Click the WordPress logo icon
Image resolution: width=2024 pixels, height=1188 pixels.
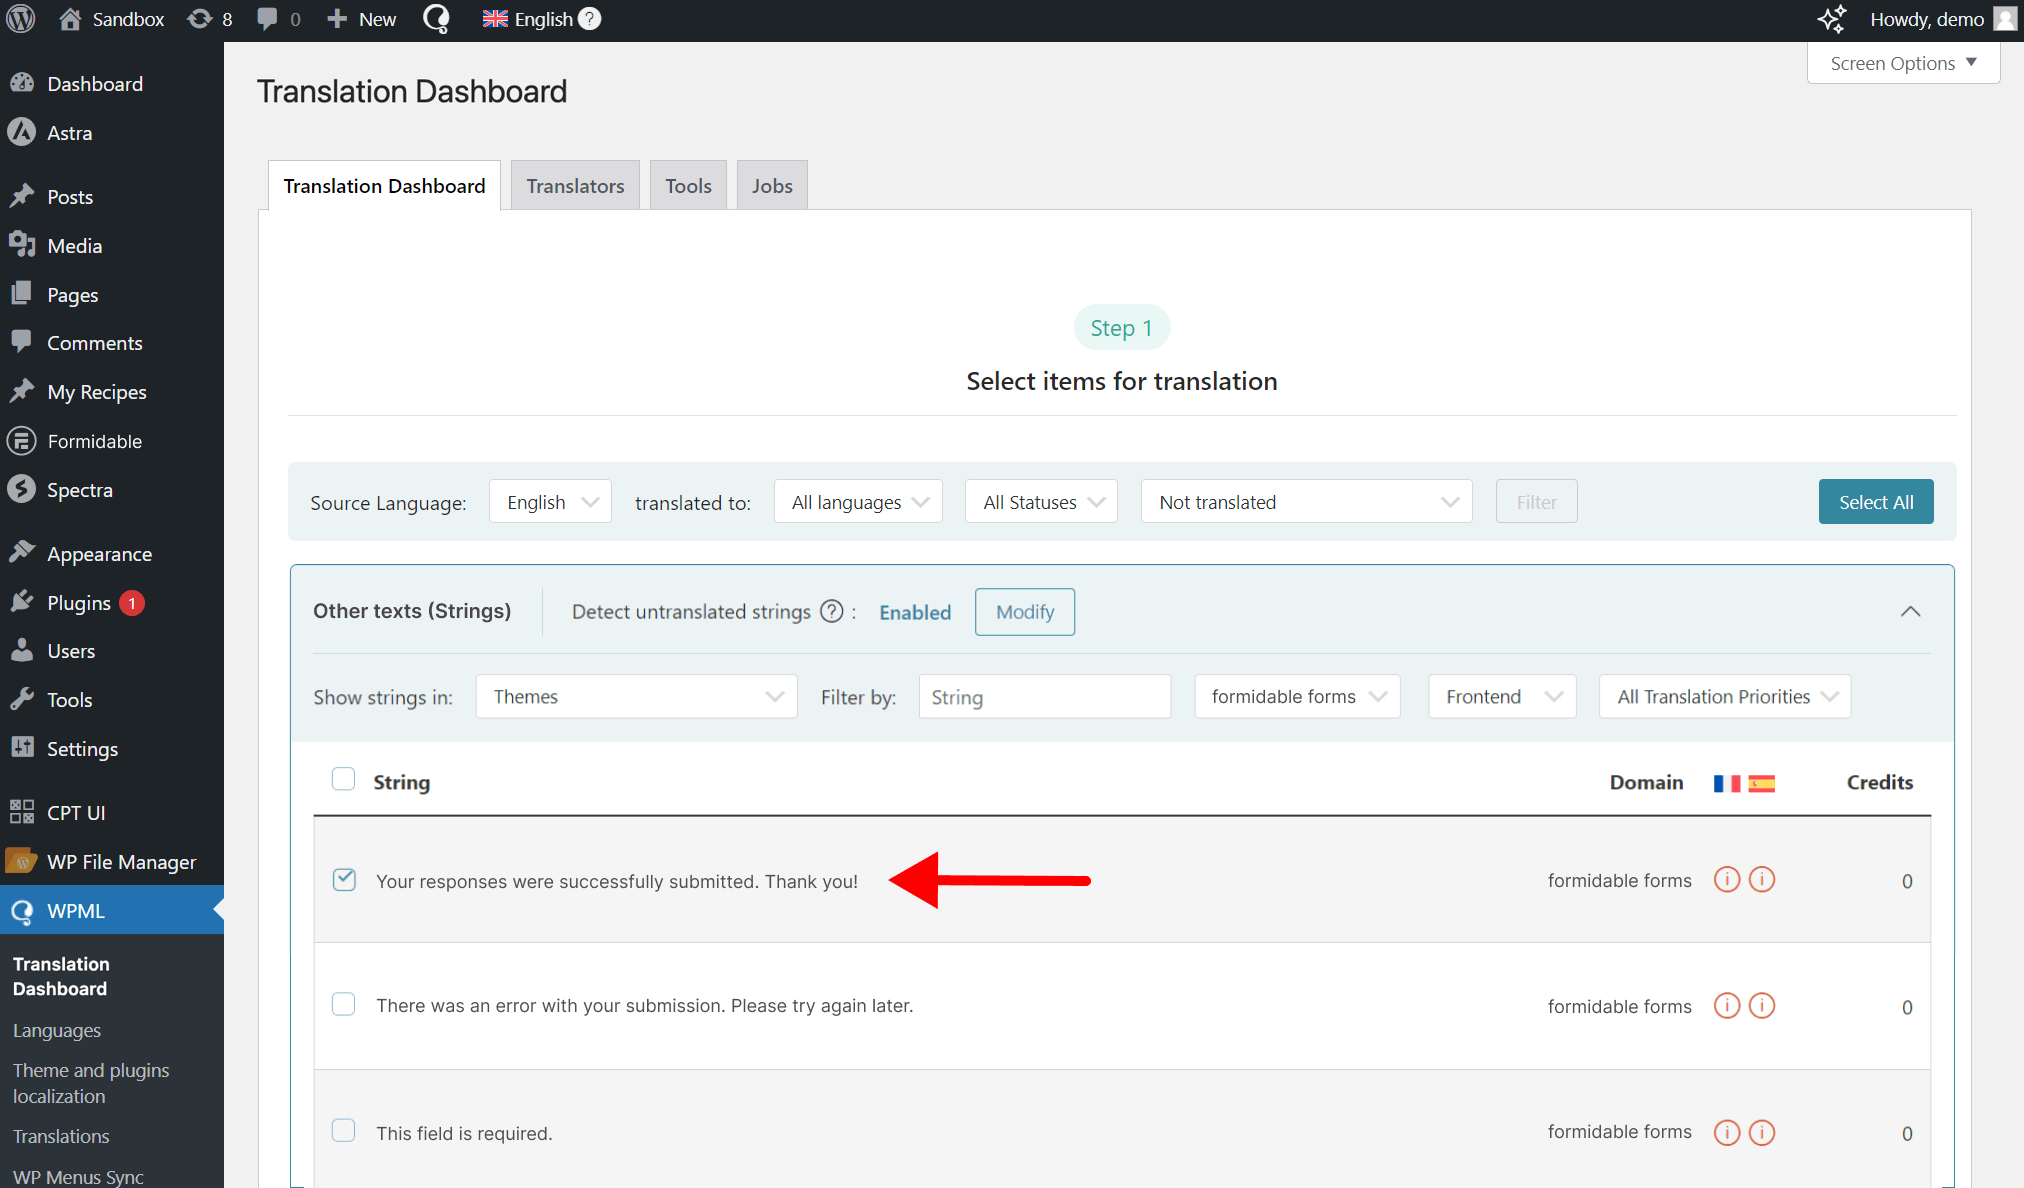20,19
